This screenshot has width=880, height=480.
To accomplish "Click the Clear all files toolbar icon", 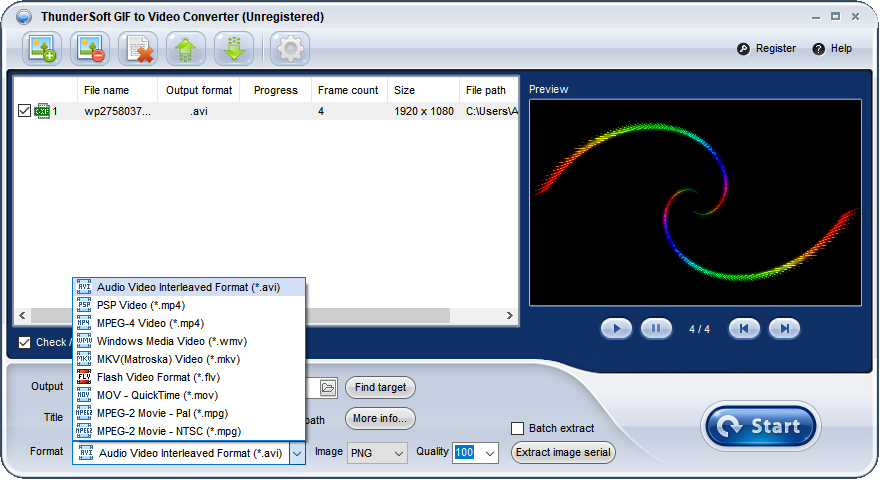I will click(x=138, y=49).
